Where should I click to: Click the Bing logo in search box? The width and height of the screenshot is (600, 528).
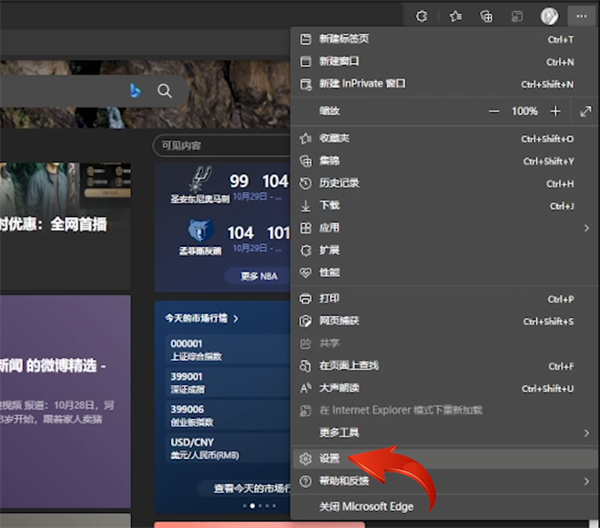coord(135,91)
